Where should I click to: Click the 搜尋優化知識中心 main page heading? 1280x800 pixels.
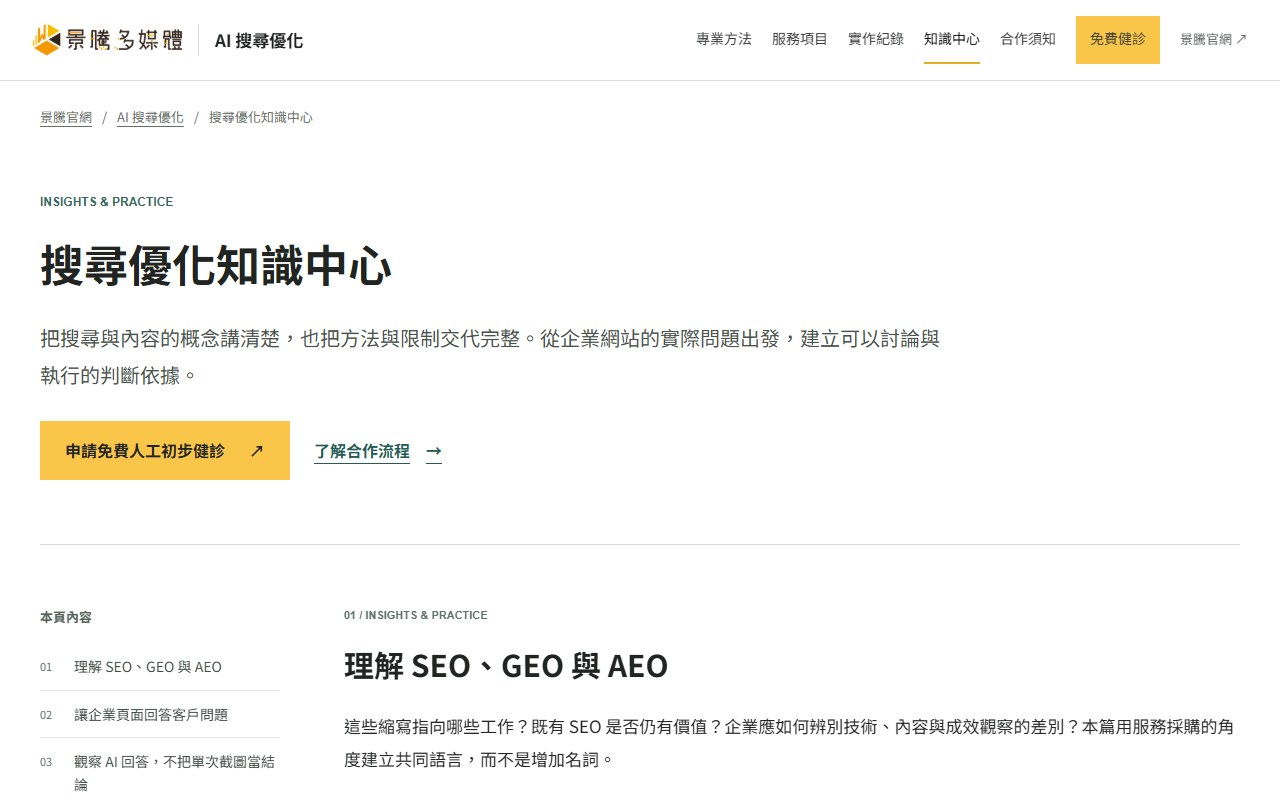[x=216, y=267]
